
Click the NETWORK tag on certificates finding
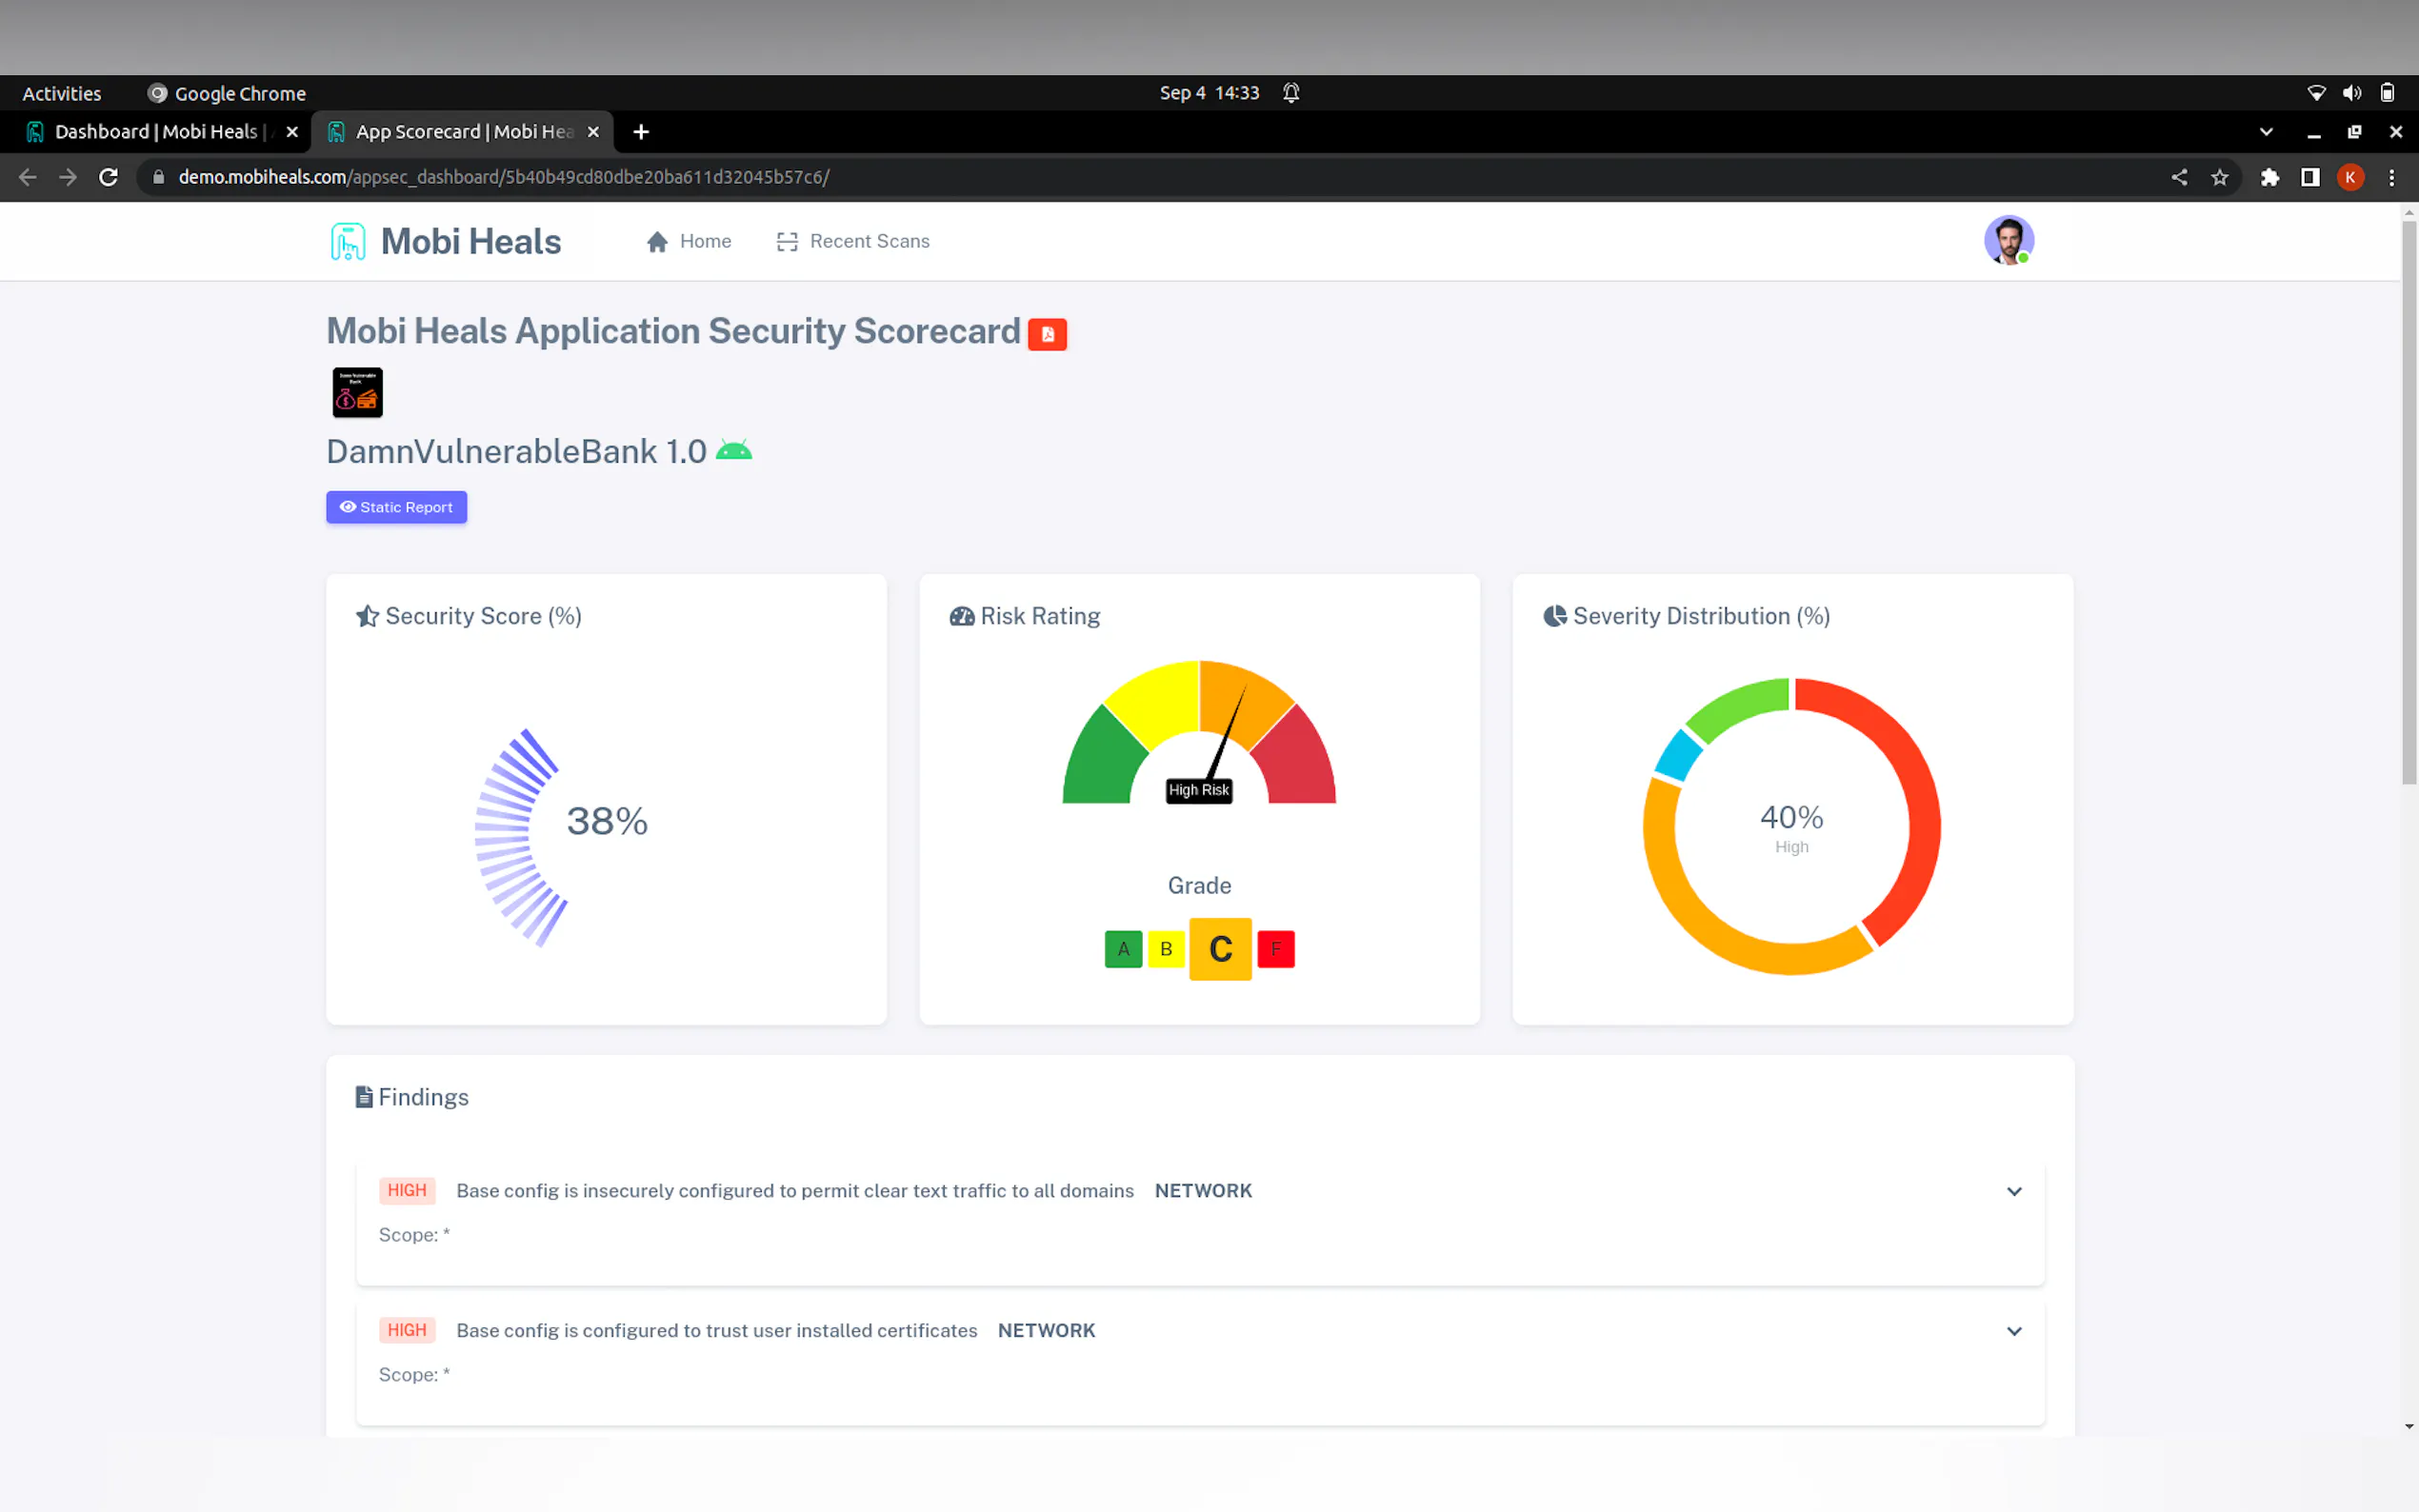(1046, 1331)
